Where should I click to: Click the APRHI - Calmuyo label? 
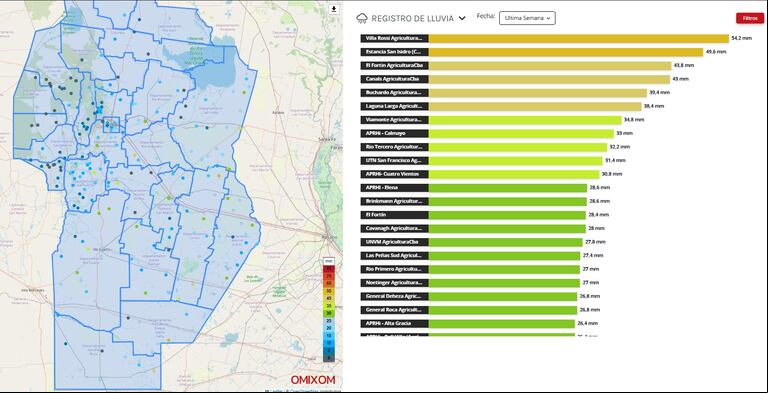(x=395, y=133)
